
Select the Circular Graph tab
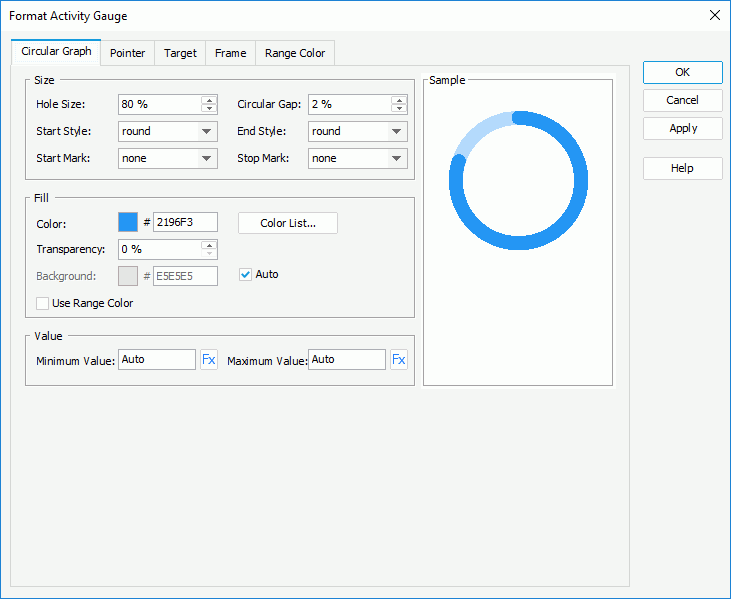(x=56, y=51)
